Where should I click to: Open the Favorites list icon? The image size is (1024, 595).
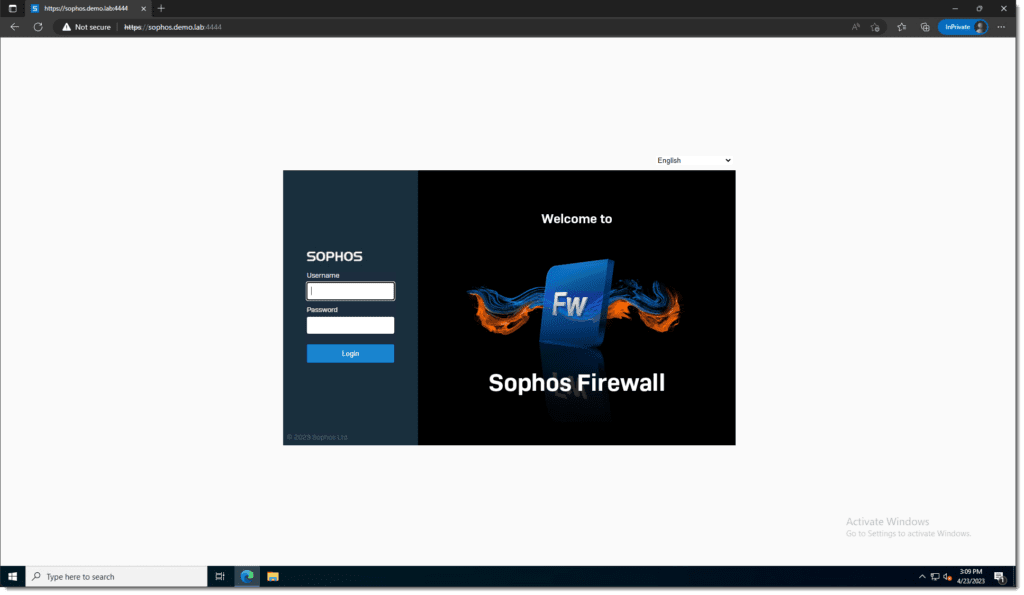click(904, 27)
